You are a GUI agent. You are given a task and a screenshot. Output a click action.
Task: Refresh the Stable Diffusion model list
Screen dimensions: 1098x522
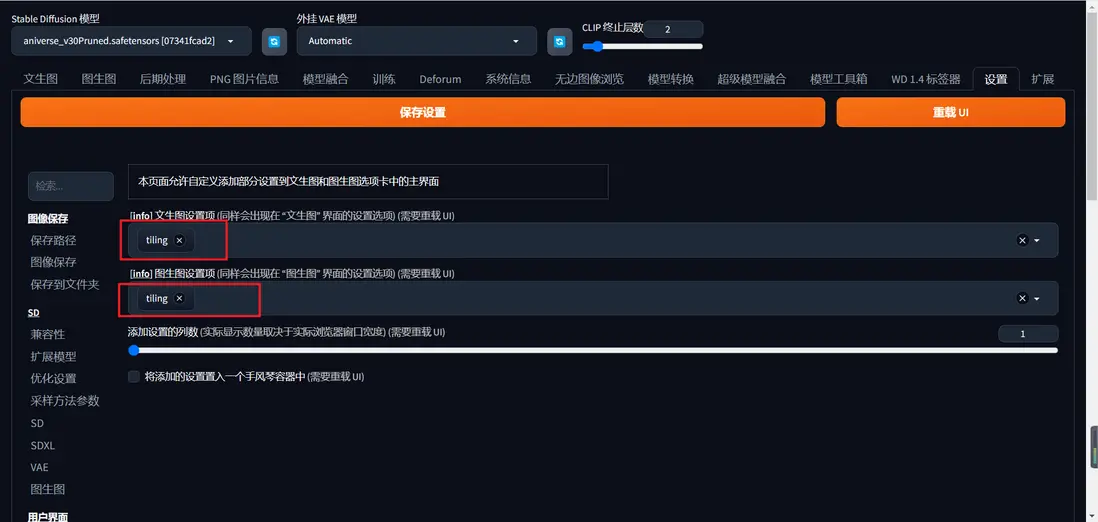coord(274,41)
